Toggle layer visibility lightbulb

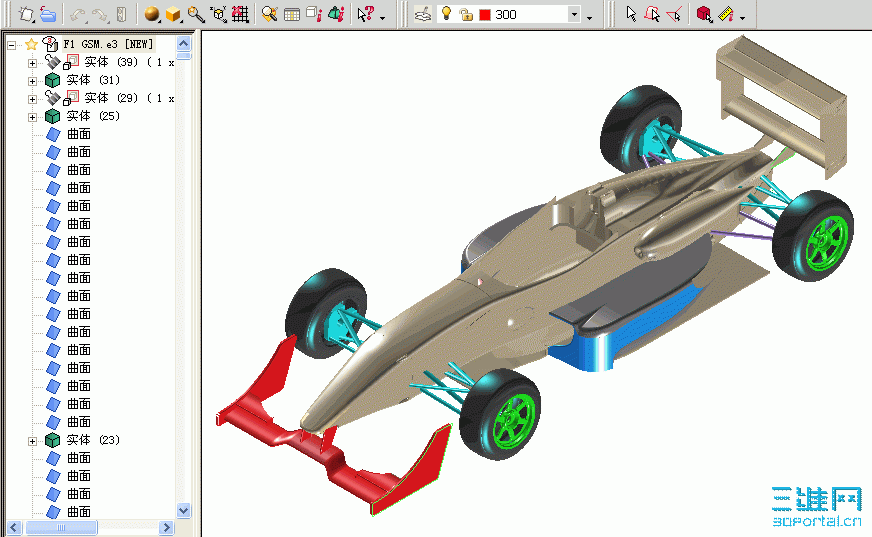[446, 13]
